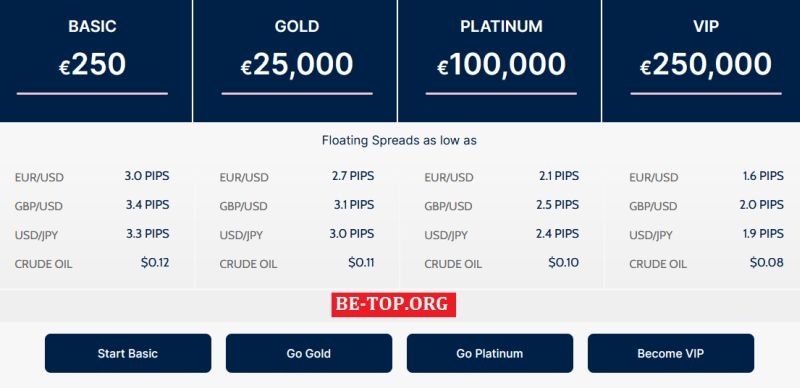This screenshot has height=388, width=800.
Task: Click the Gold column CRUDE OIL label
Action: click(x=248, y=264)
